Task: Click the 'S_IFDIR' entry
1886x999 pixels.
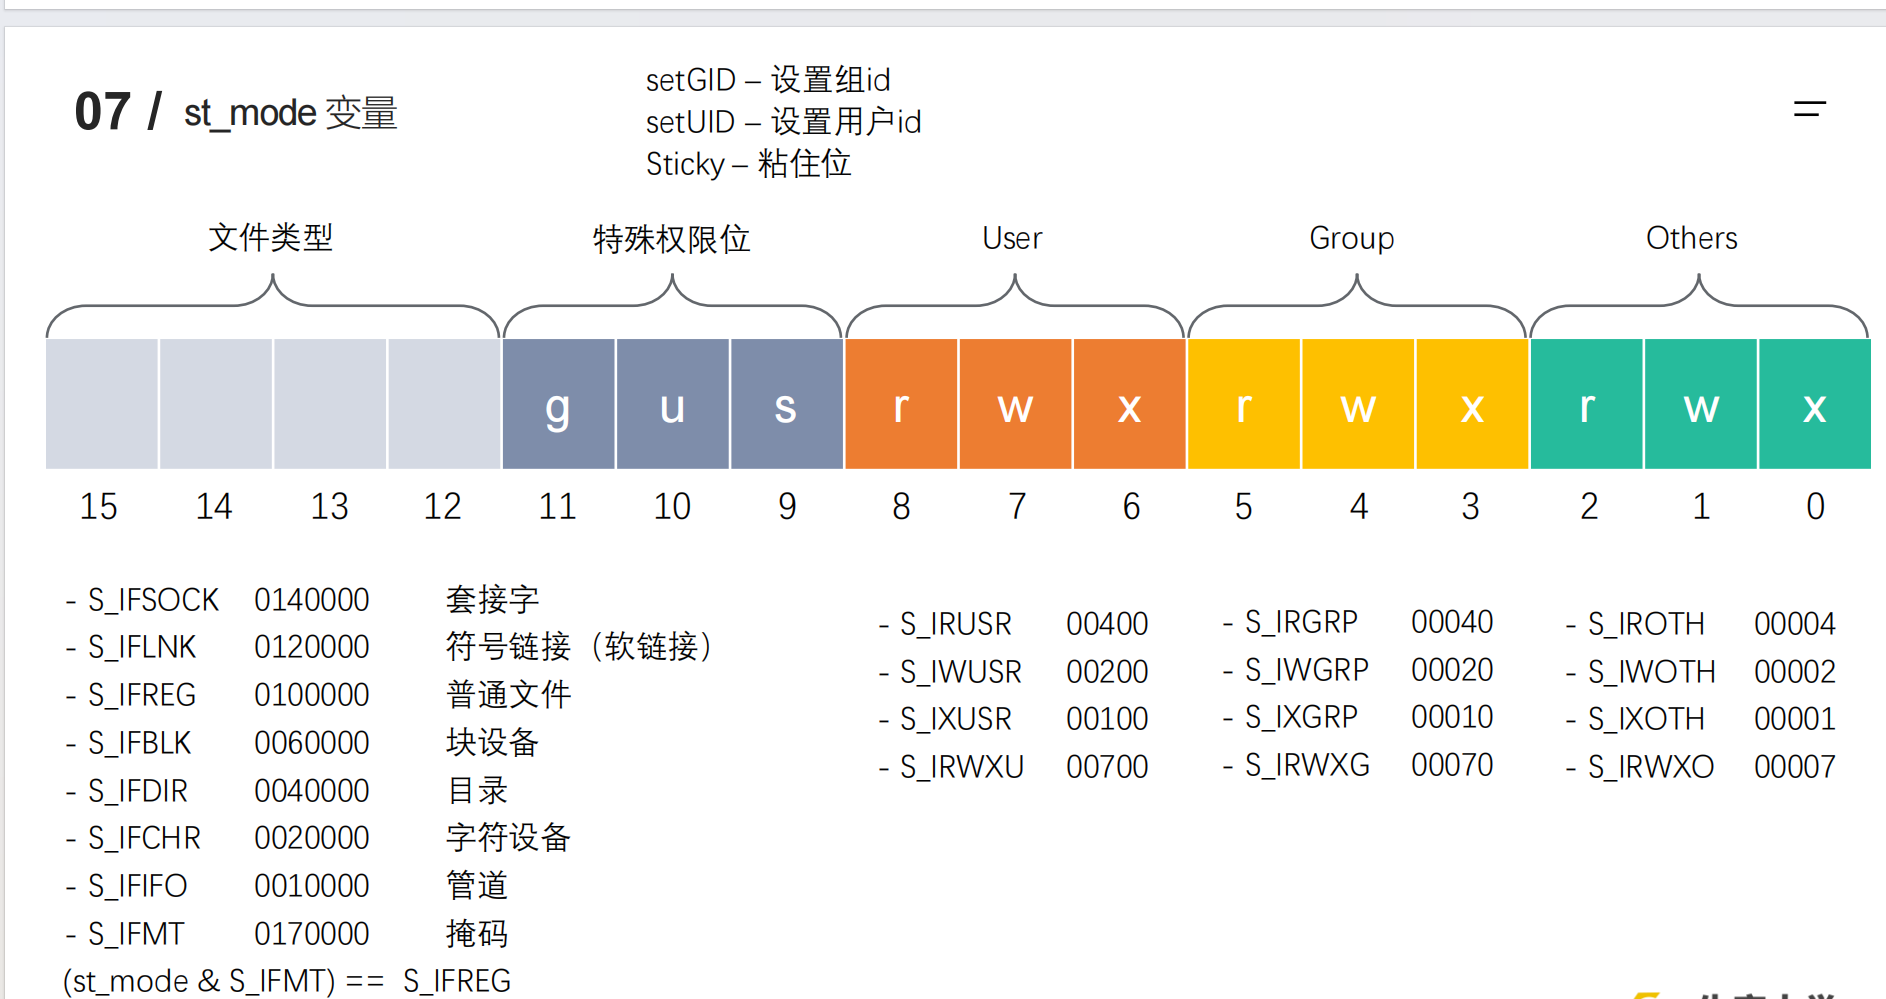Action: coord(138,791)
